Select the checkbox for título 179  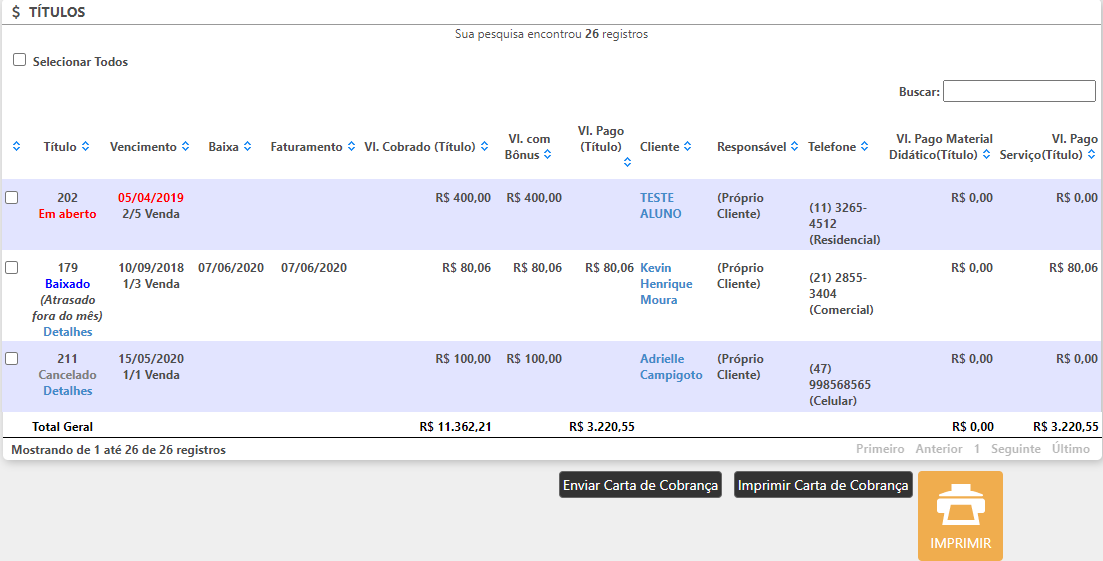point(11,267)
